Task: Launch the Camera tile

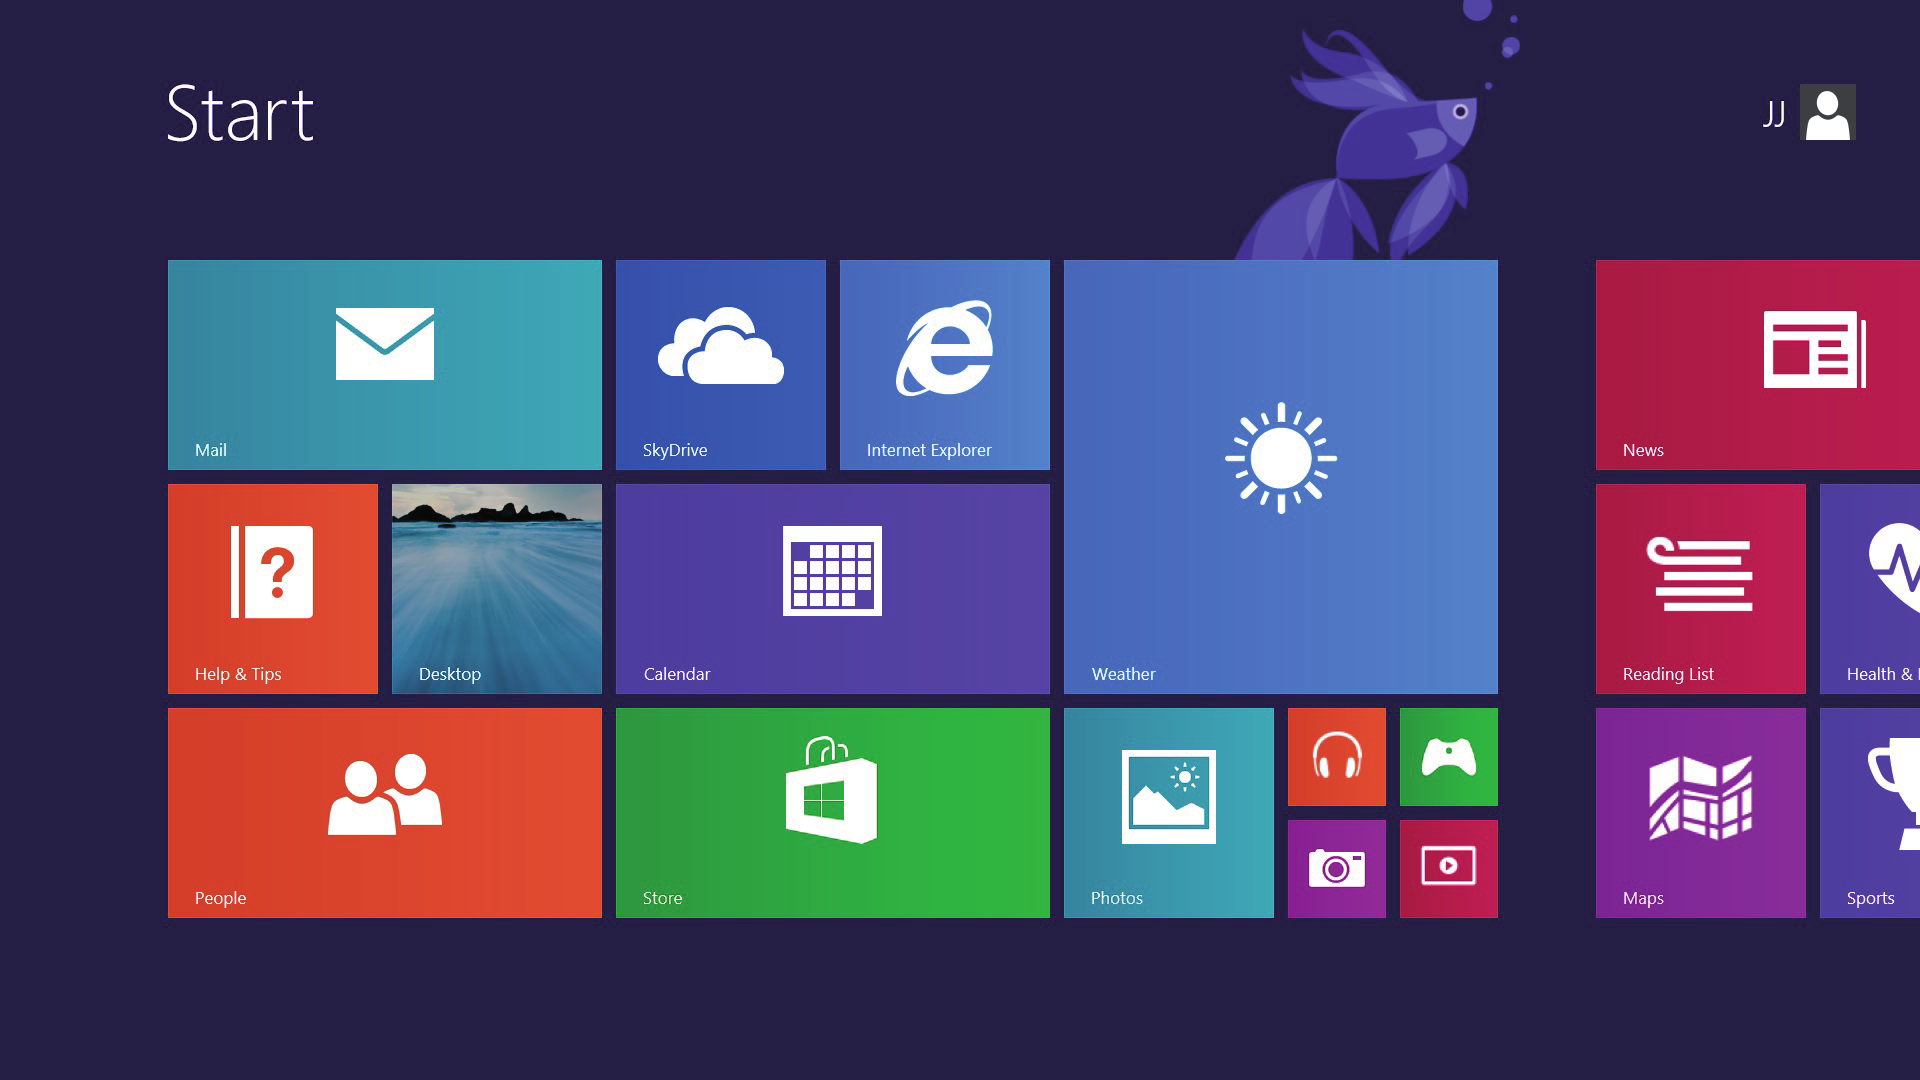Action: click(x=1337, y=869)
